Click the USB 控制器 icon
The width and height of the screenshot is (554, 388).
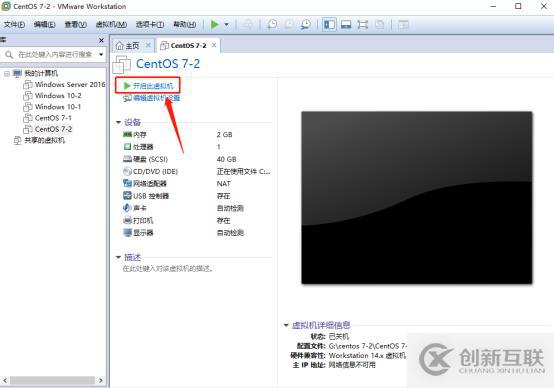pyautogui.click(x=127, y=195)
